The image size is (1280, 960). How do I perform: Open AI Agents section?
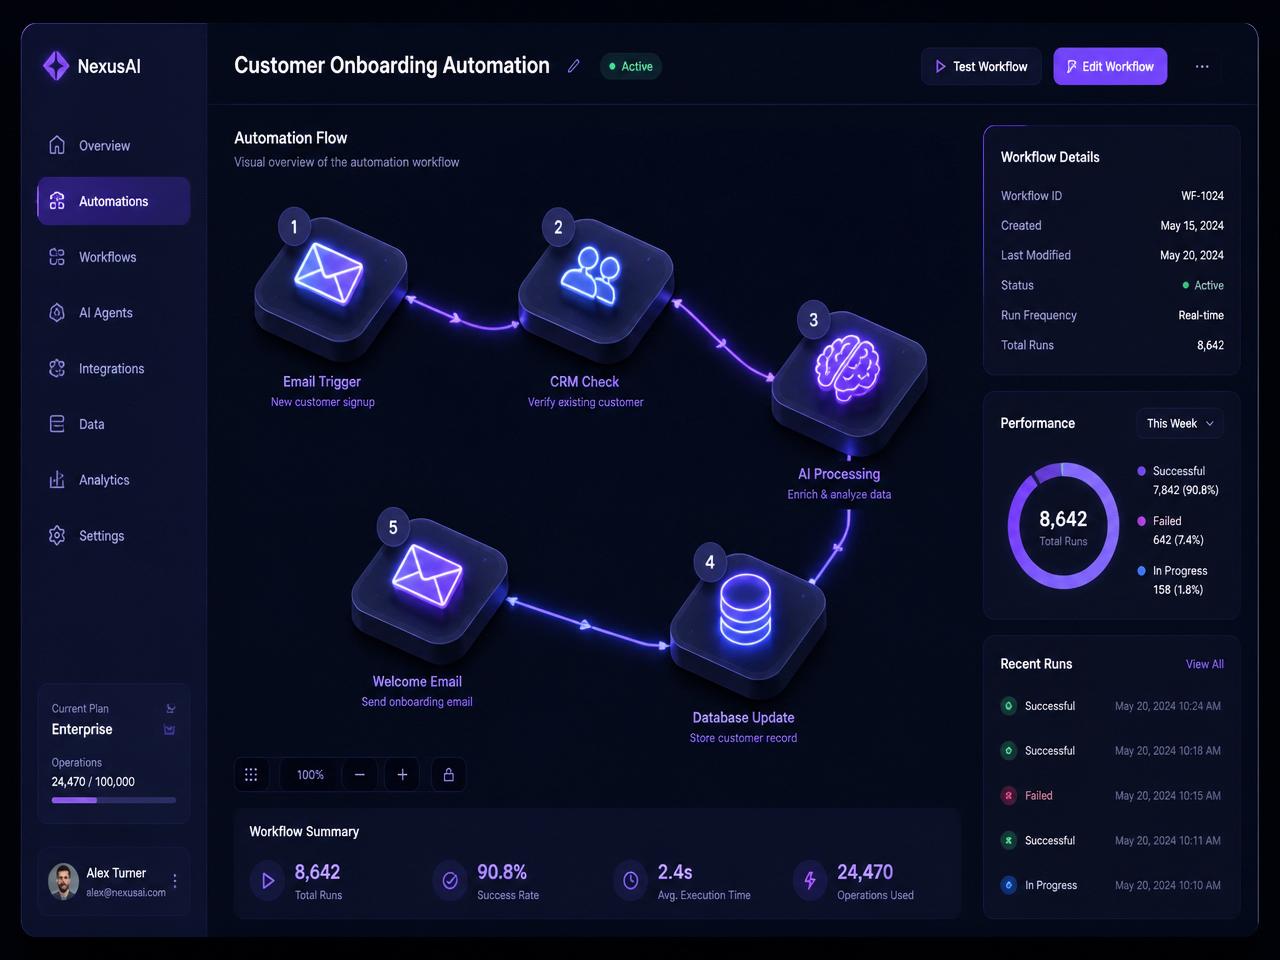pos(113,313)
